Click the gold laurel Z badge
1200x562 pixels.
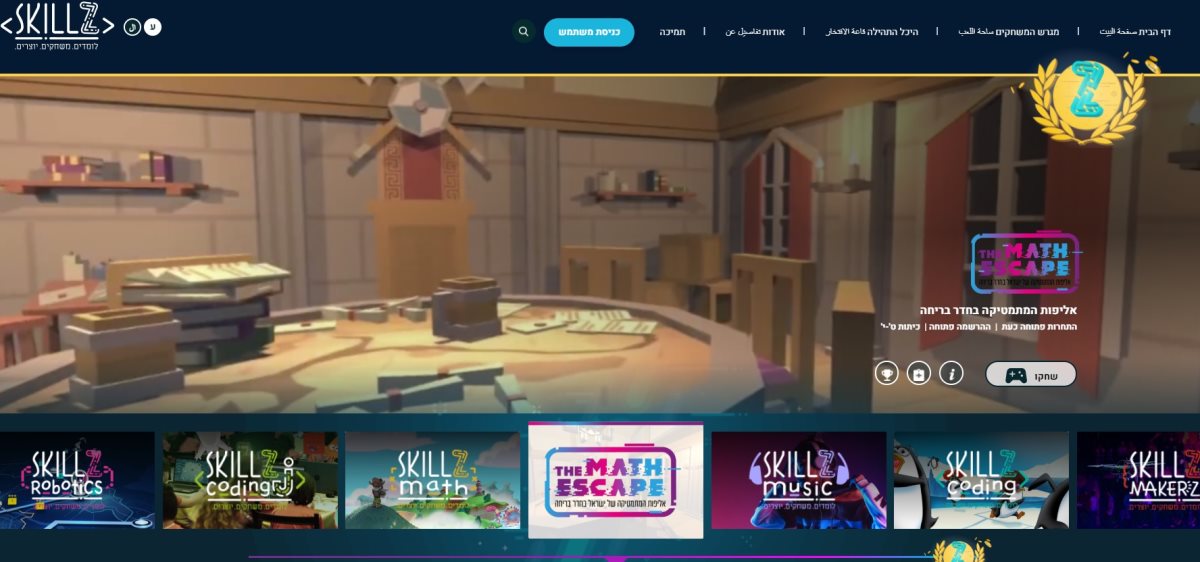tap(1088, 98)
